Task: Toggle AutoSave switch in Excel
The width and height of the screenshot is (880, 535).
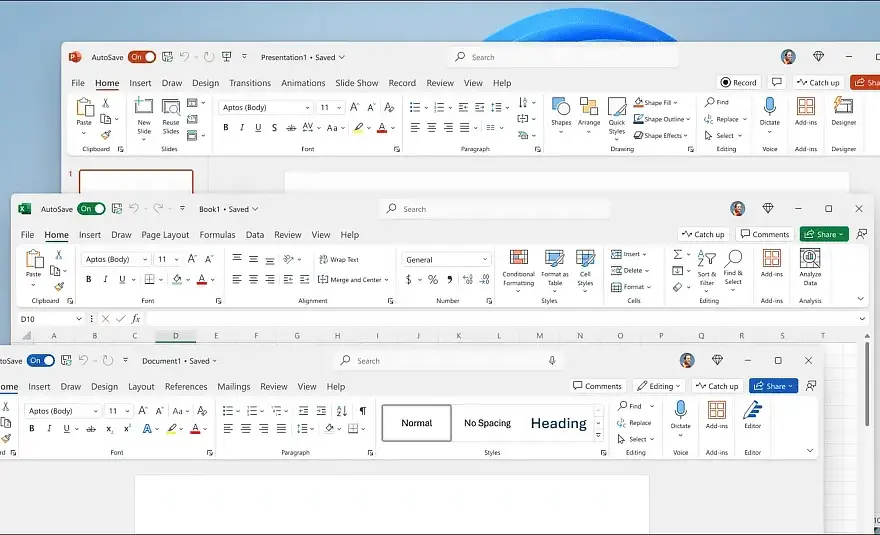Action: 91,209
